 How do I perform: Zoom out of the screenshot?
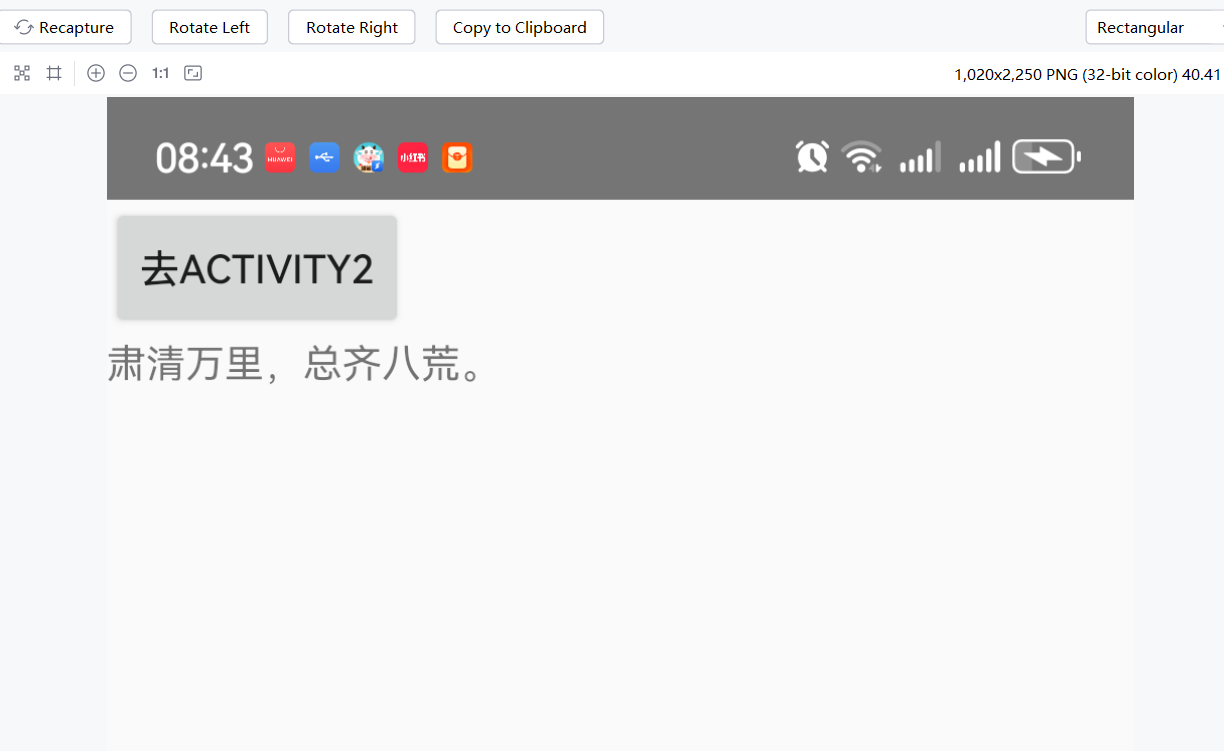click(x=128, y=73)
